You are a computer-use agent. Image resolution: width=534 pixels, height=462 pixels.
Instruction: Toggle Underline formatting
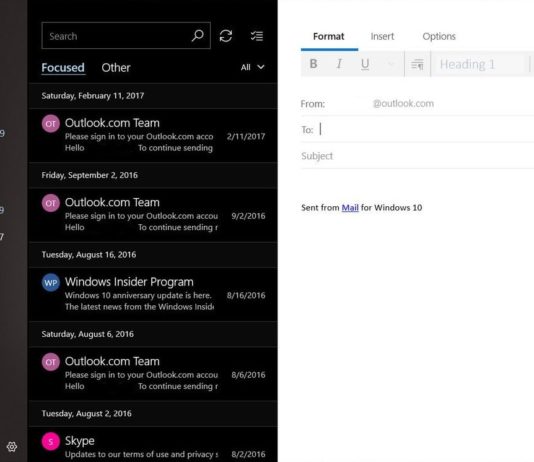click(365, 64)
